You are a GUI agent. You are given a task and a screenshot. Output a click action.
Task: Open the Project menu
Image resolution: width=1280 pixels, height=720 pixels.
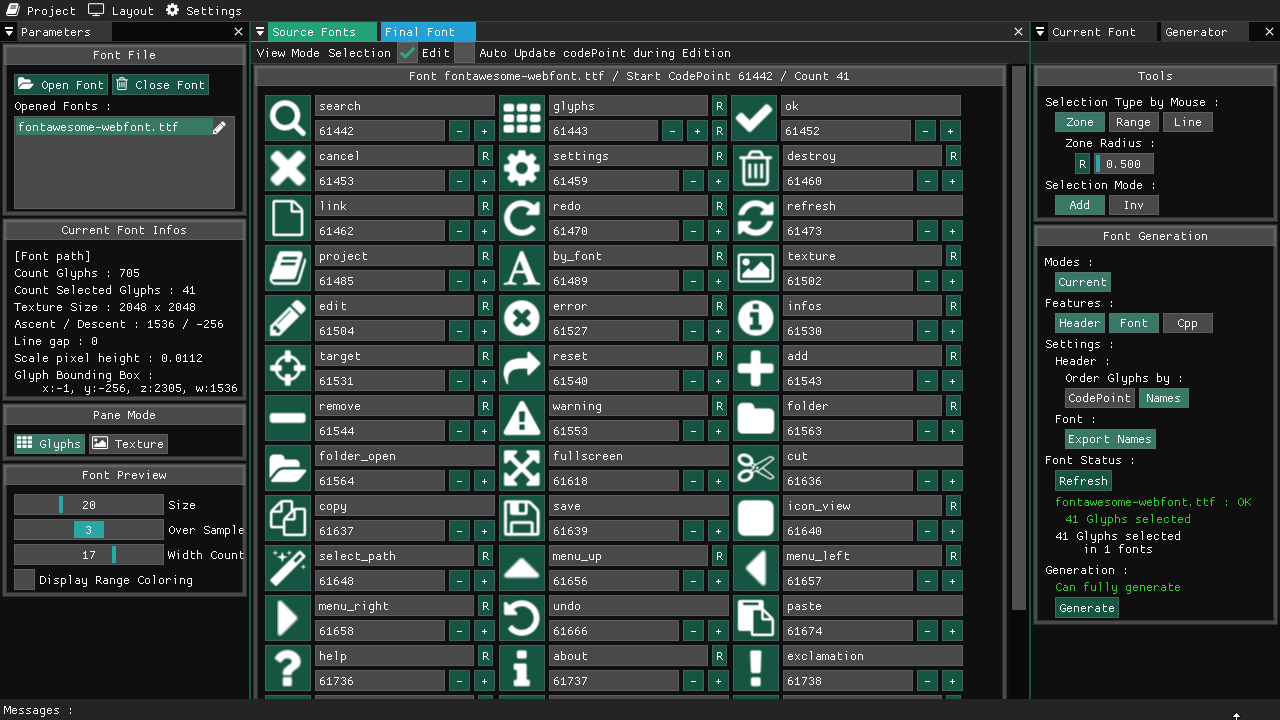[x=40, y=11]
